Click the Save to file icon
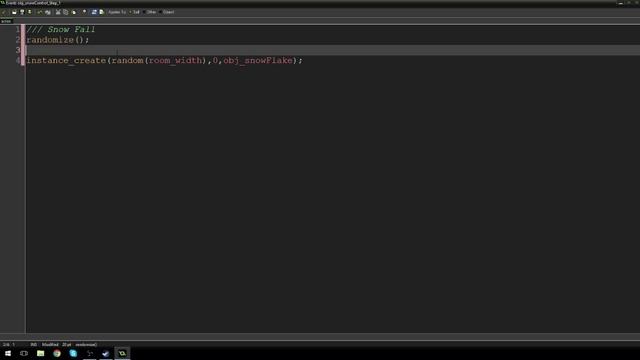This screenshot has height=360, width=640. click(22, 12)
